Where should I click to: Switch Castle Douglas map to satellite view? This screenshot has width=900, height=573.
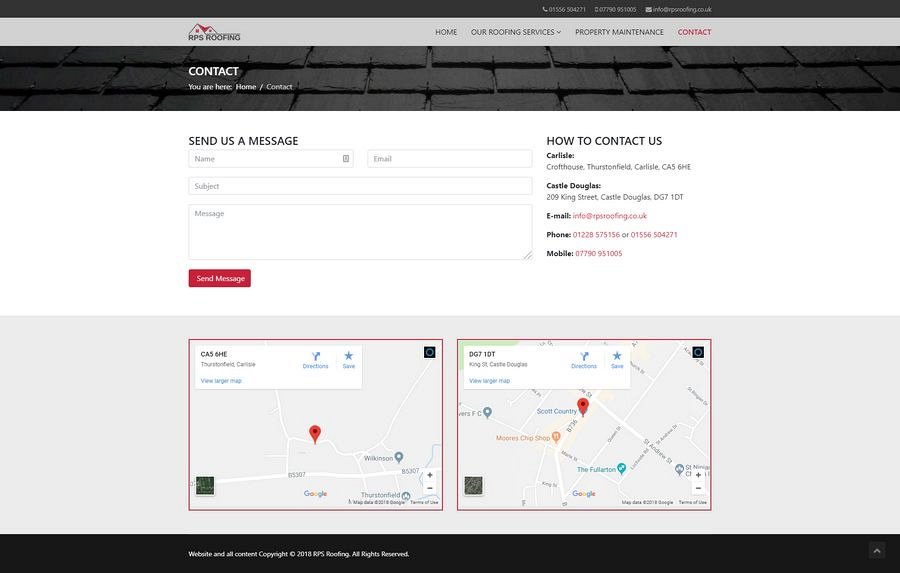tap(473, 486)
